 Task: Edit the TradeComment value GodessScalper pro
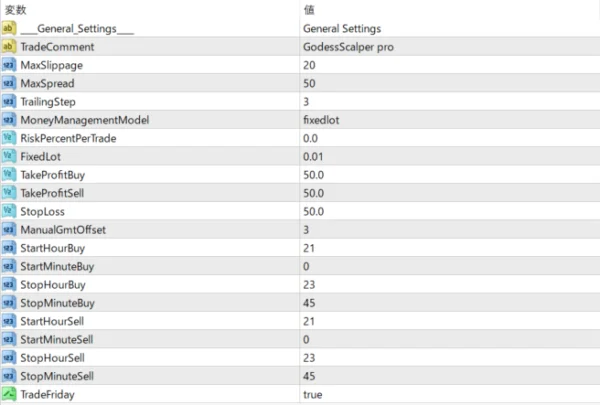[x=348, y=46]
